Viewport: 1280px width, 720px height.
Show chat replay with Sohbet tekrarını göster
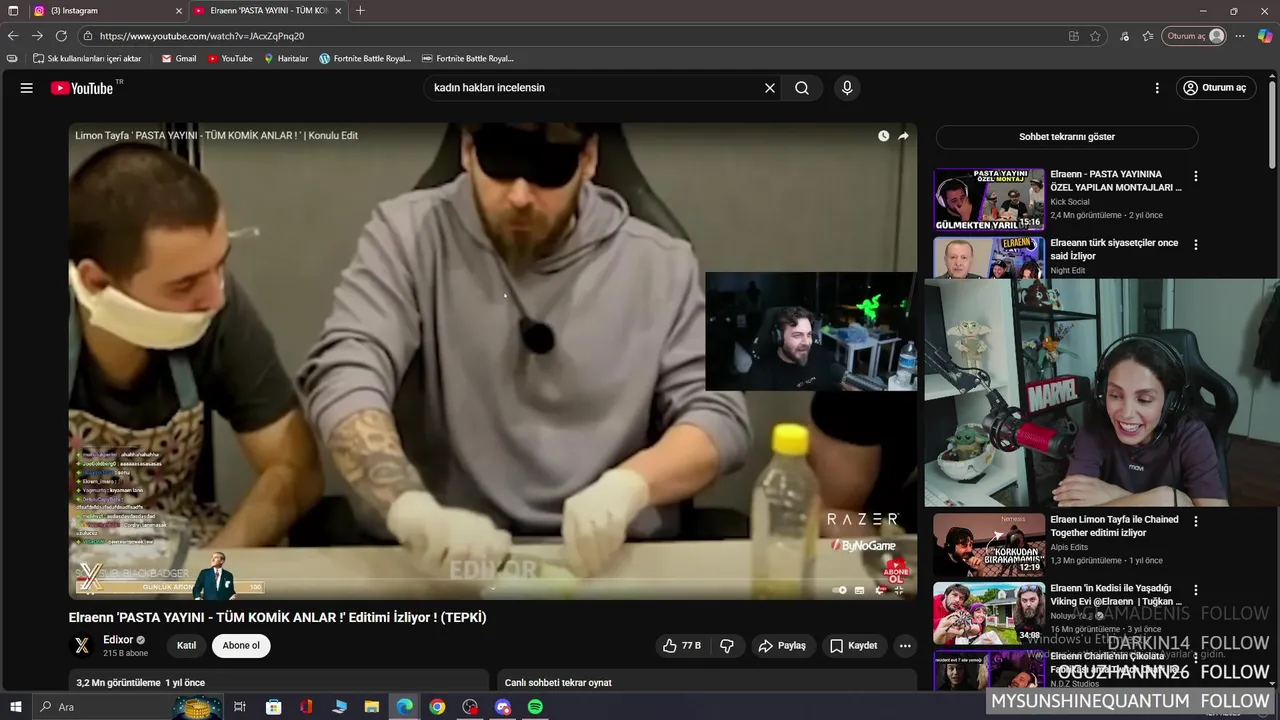tap(1067, 137)
